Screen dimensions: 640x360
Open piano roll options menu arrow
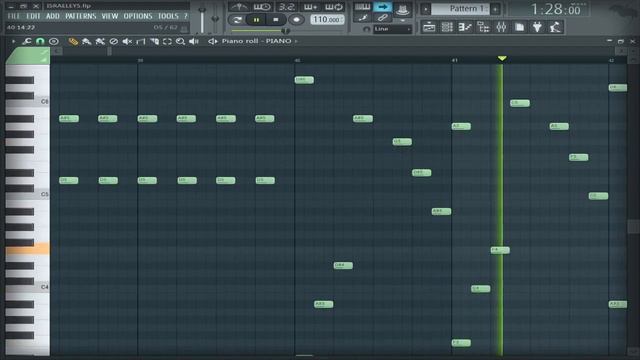[x=13, y=41]
